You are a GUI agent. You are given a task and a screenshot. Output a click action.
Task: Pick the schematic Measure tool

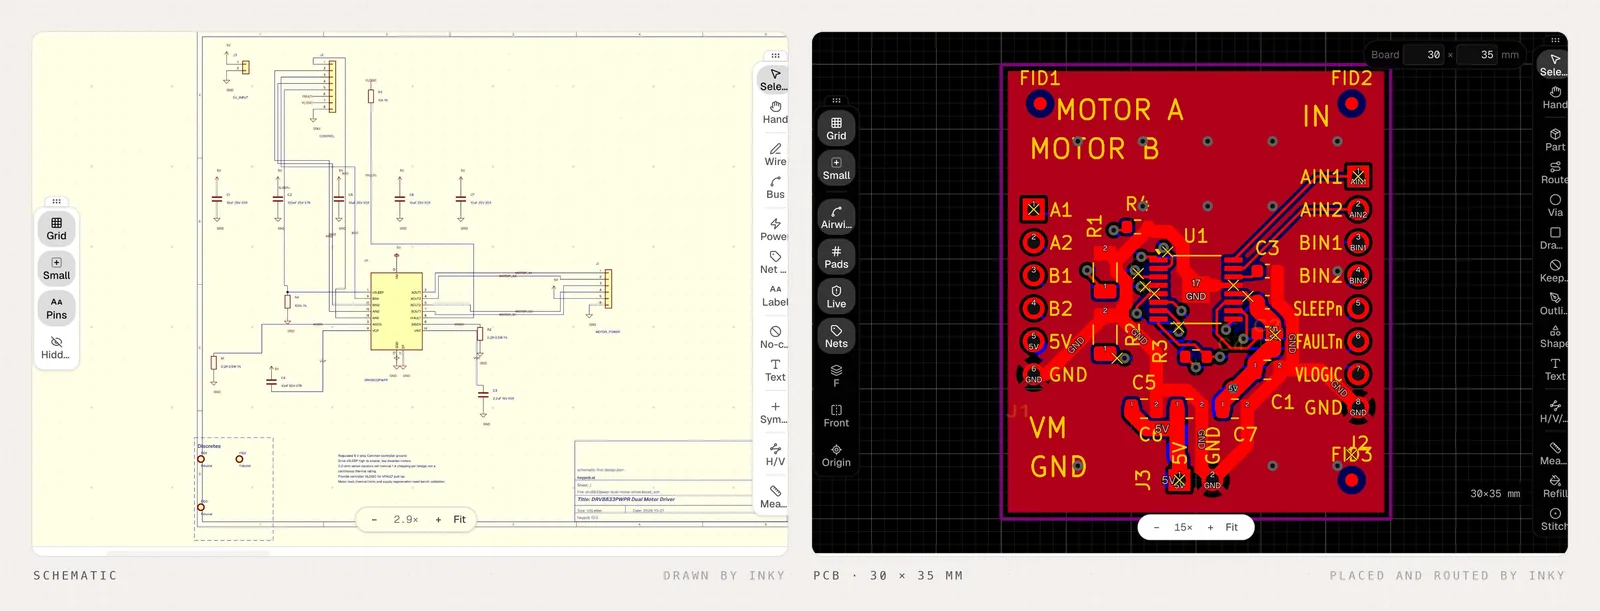(x=774, y=497)
